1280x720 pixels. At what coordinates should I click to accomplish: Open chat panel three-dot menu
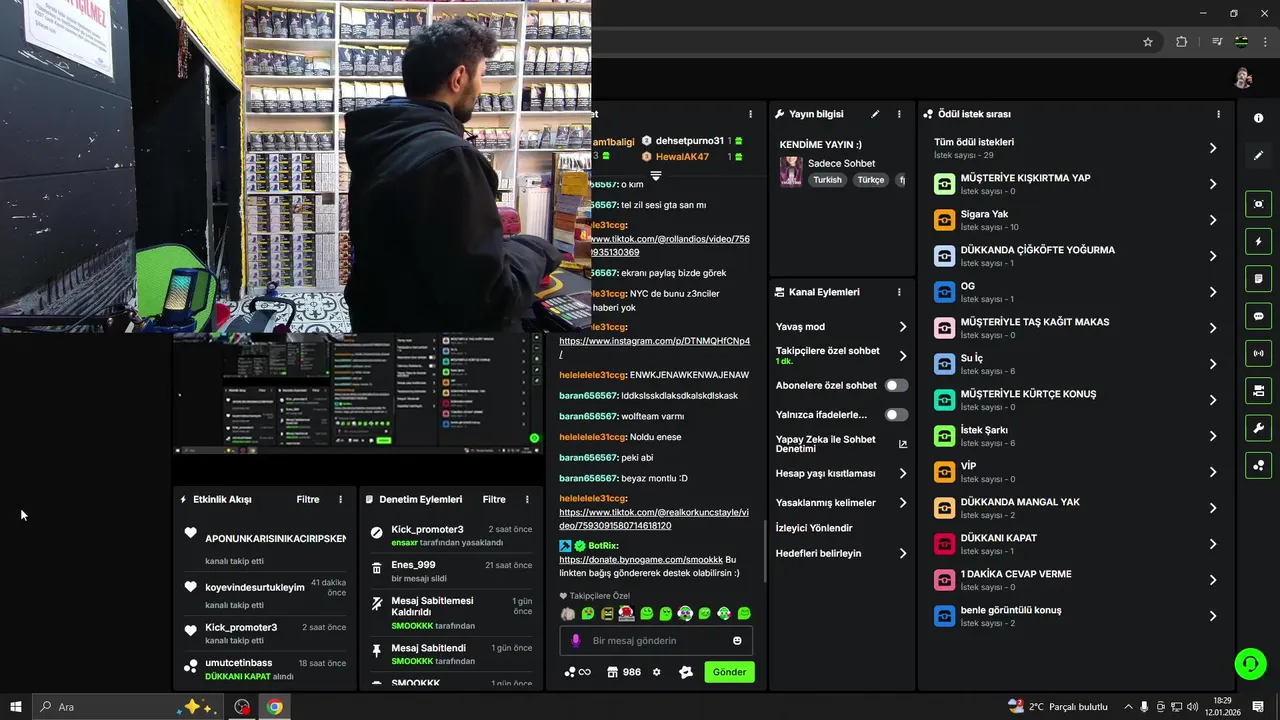tap(750, 114)
